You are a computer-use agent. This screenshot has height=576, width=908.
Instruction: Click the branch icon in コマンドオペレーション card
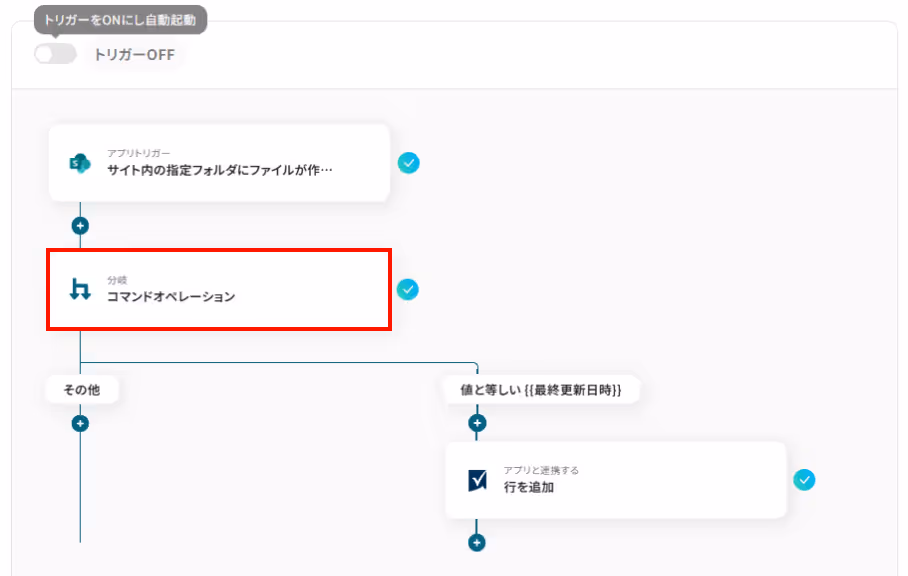pyautogui.click(x=80, y=289)
